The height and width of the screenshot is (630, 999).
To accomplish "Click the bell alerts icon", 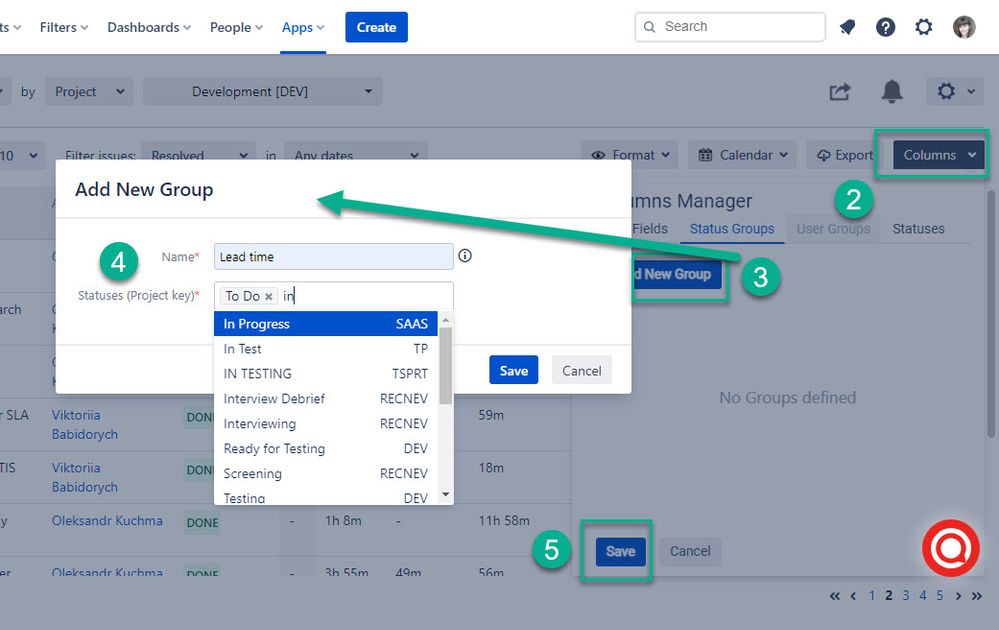I will (892, 92).
